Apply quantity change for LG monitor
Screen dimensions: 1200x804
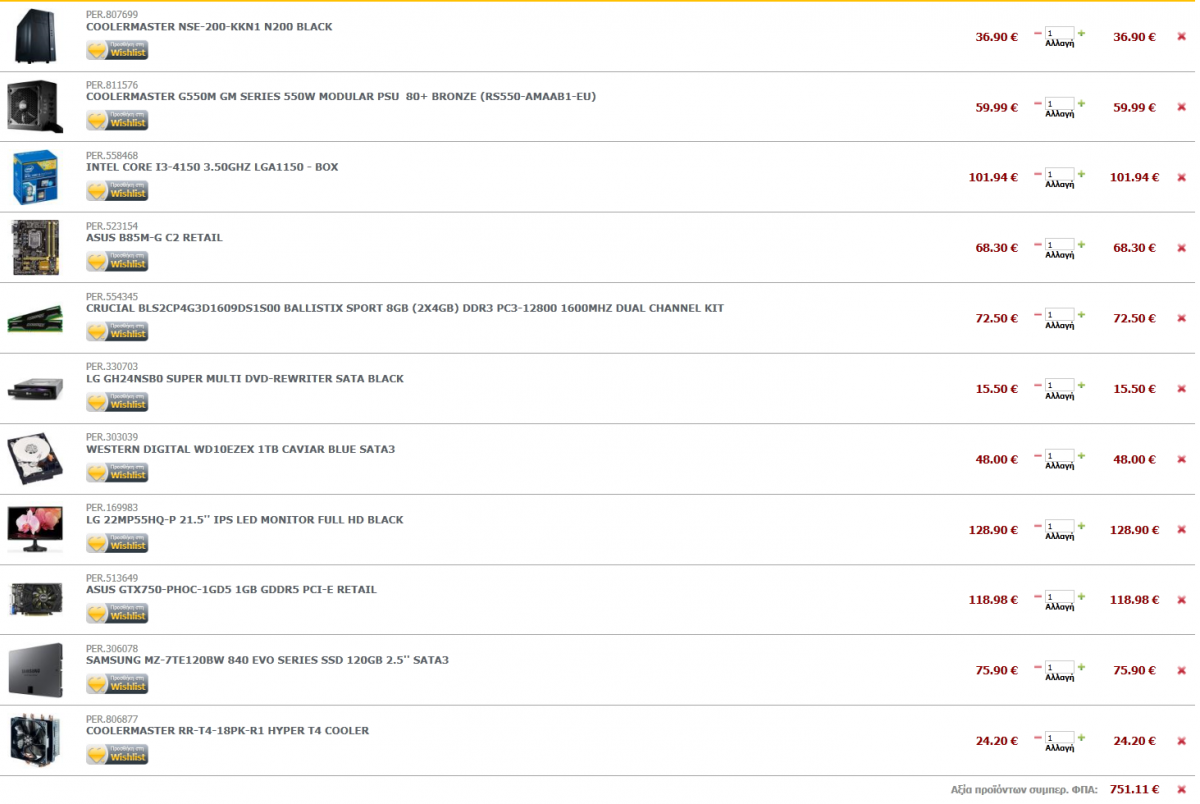[1059, 537]
